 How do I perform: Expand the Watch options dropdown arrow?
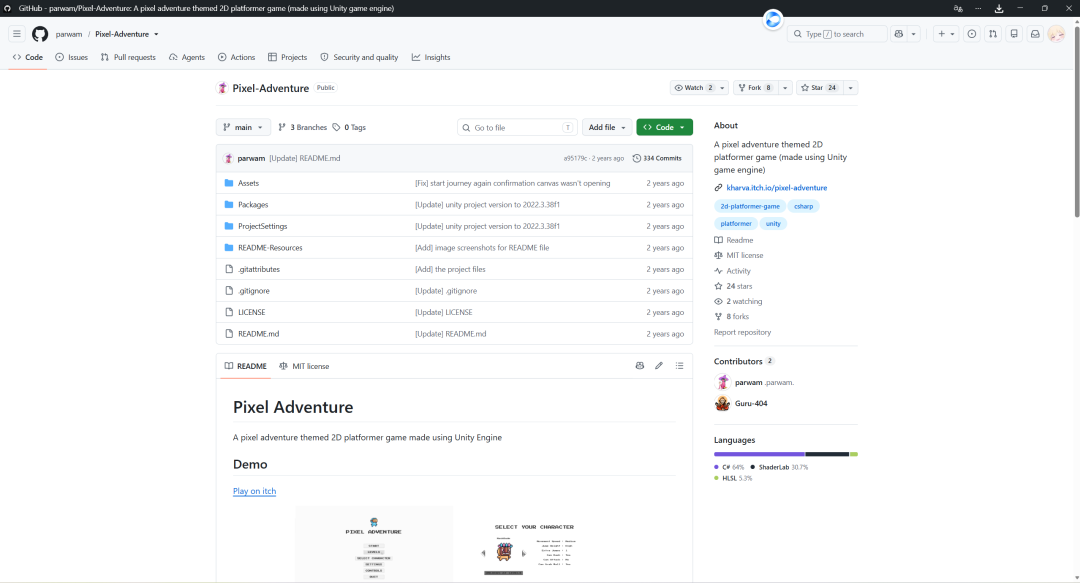click(723, 88)
